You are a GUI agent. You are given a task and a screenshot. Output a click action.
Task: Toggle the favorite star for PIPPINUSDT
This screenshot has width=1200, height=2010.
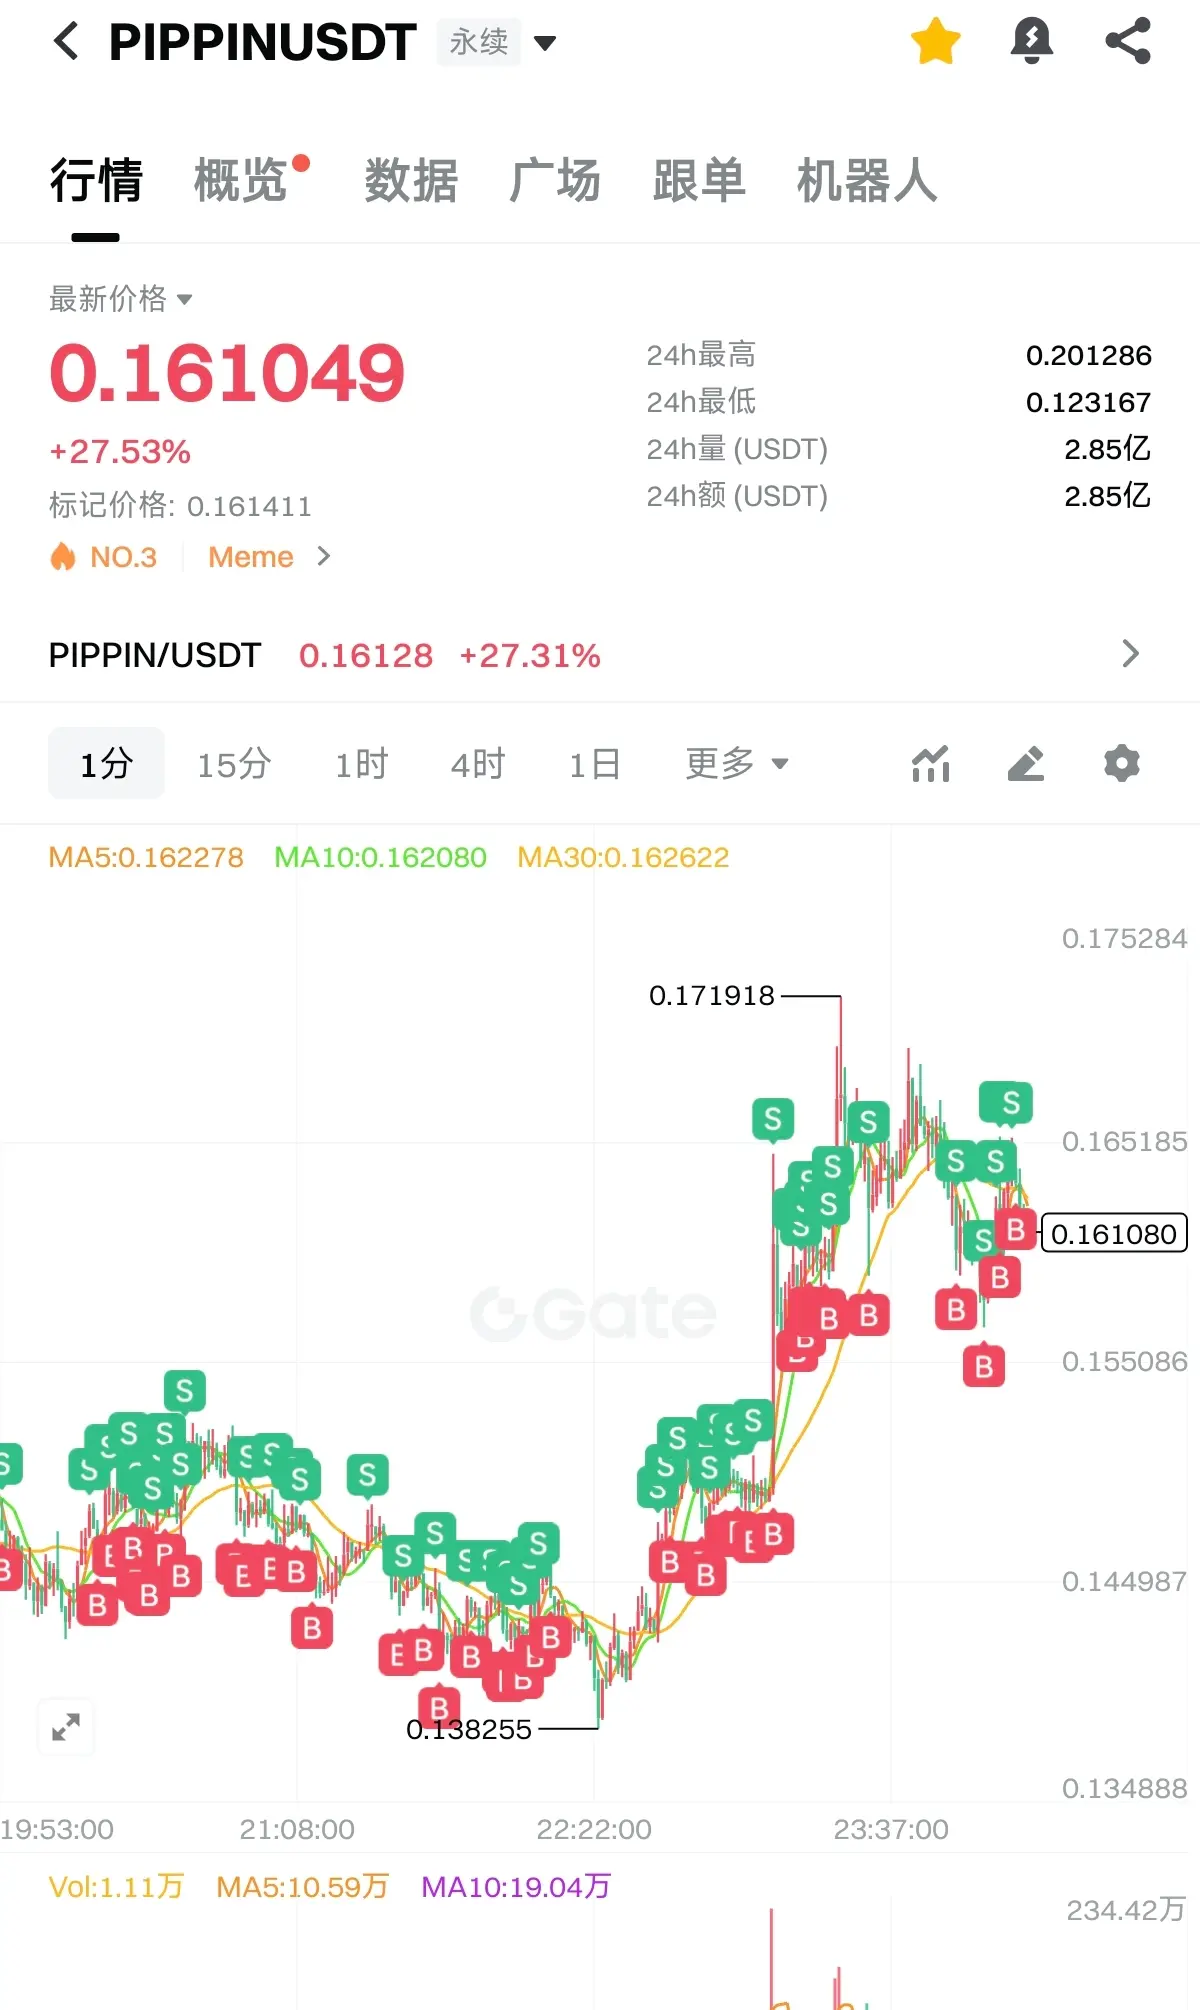(x=935, y=42)
